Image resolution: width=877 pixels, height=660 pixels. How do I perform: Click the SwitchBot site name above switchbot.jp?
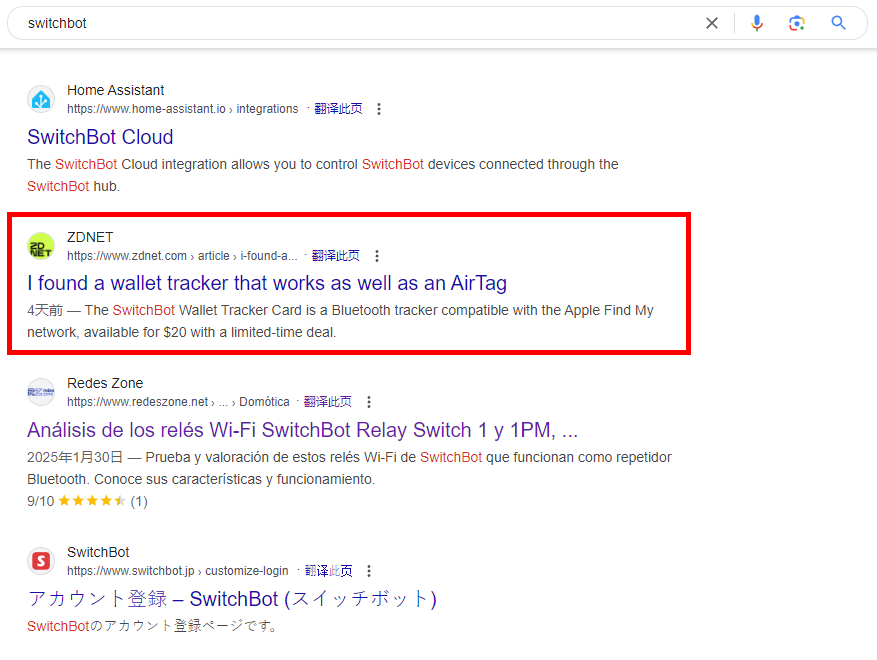coord(98,552)
